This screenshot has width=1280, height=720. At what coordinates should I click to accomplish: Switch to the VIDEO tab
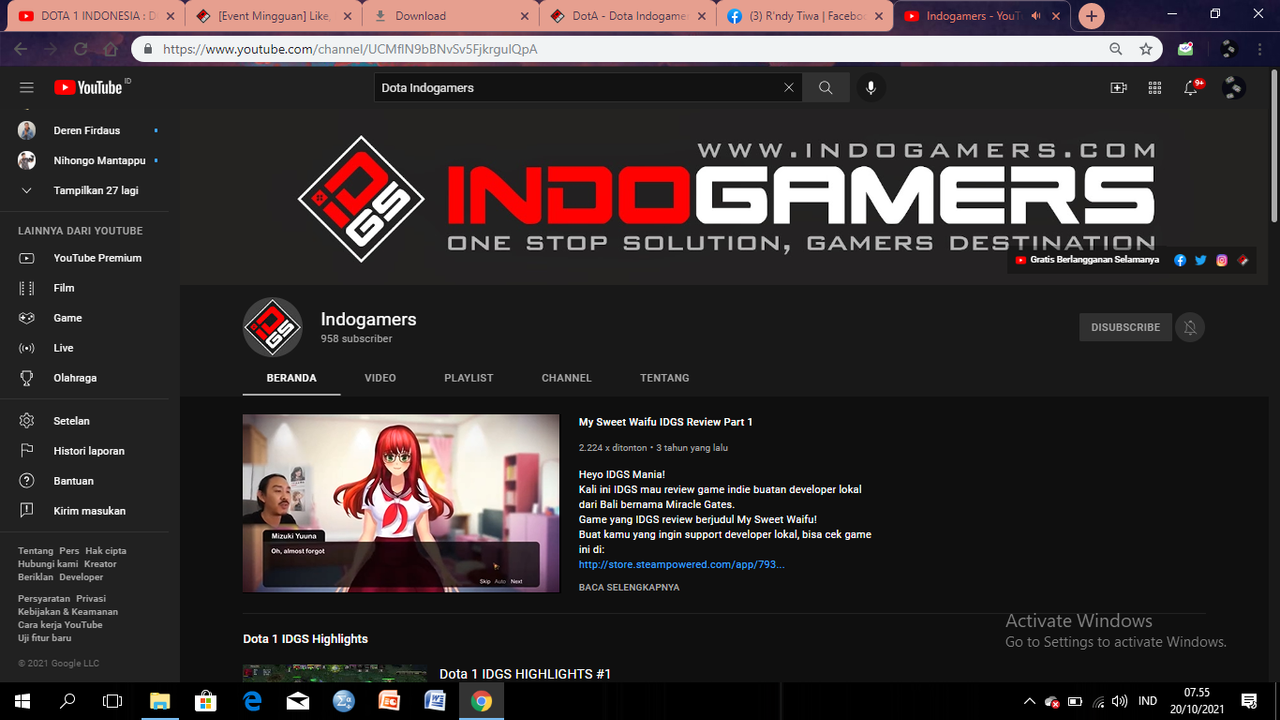[x=380, y=378]
